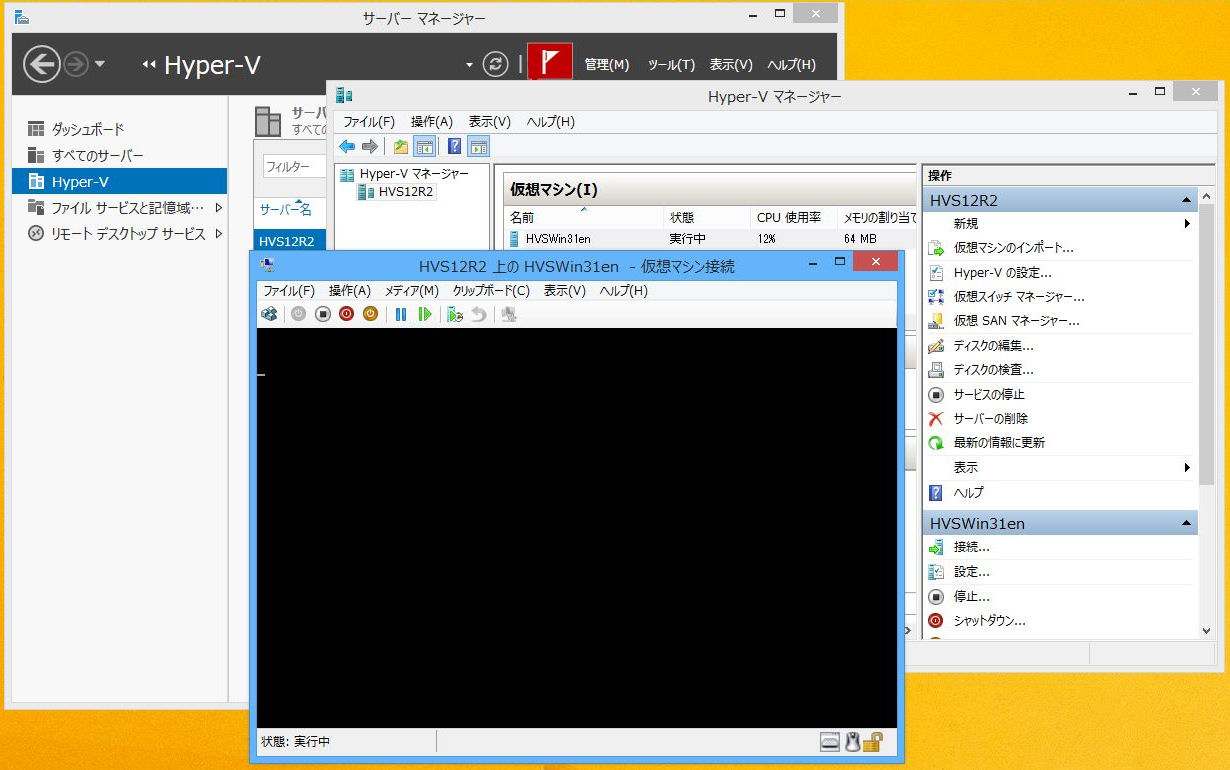Screen dimensions: 1230x770
Task: Expand ファイル サービスと記憶域 sidebar arrow
Action: (218, 208)
